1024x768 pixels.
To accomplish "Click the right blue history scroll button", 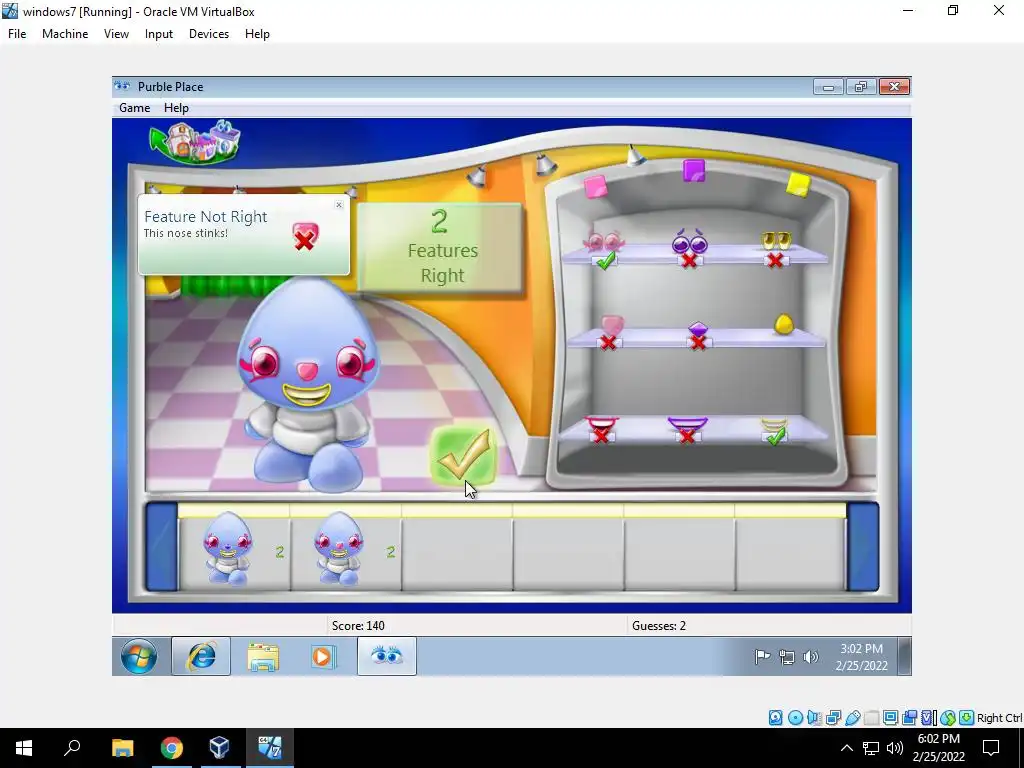I will pyautogui.click(x=863, y=547).
